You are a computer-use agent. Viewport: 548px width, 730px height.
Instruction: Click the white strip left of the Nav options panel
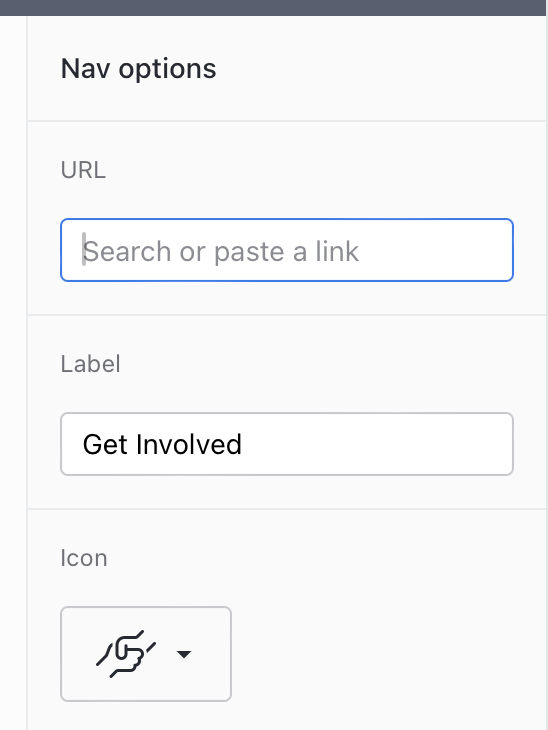13,372
